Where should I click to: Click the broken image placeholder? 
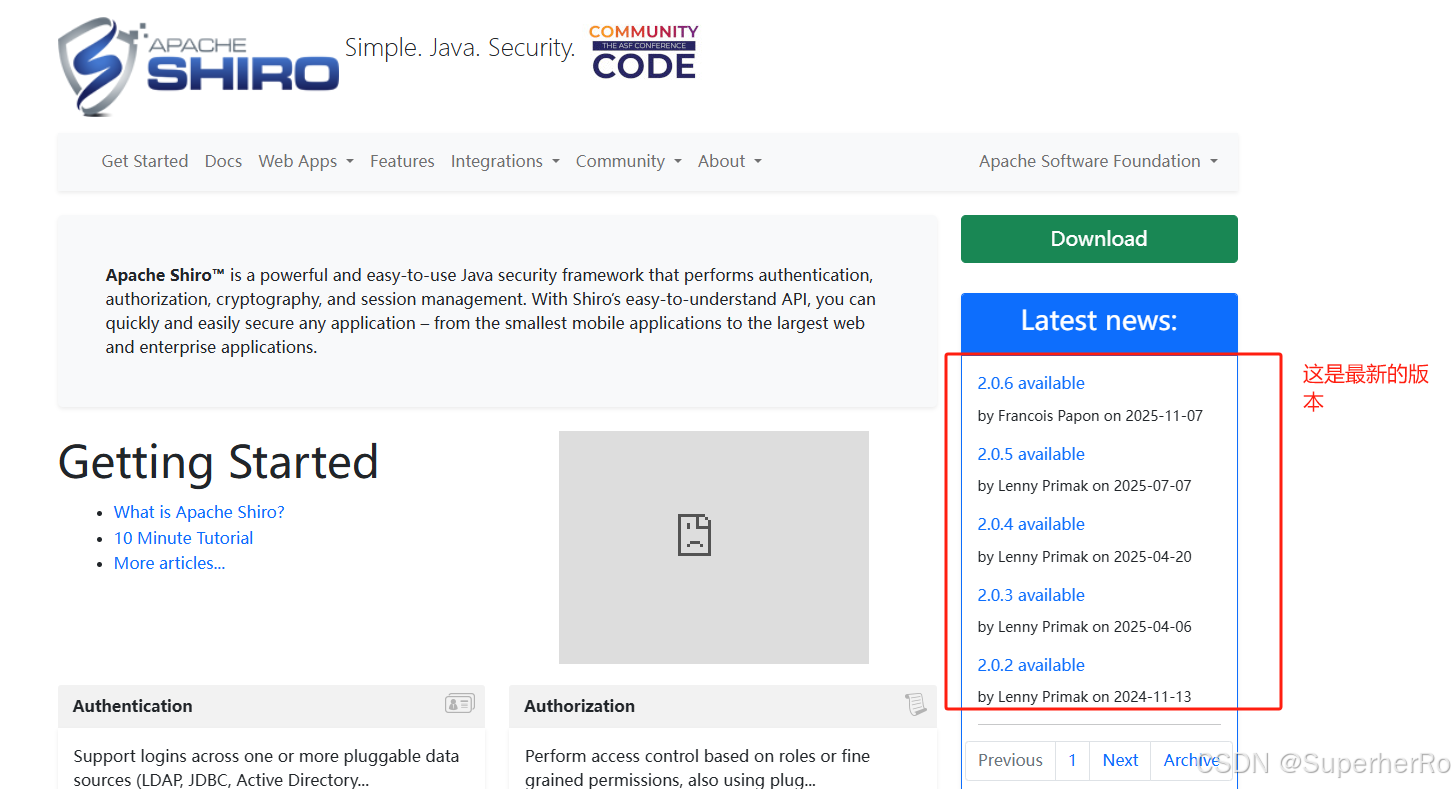714,547
